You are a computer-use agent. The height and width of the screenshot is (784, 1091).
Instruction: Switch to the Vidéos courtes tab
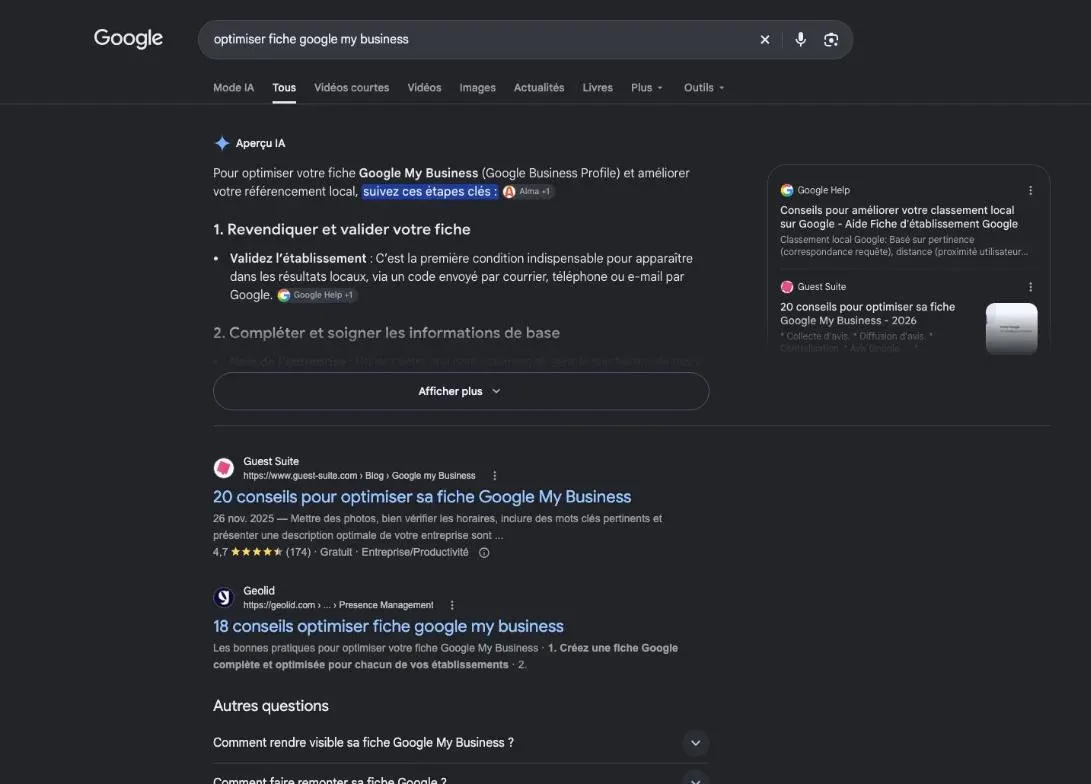351,88
